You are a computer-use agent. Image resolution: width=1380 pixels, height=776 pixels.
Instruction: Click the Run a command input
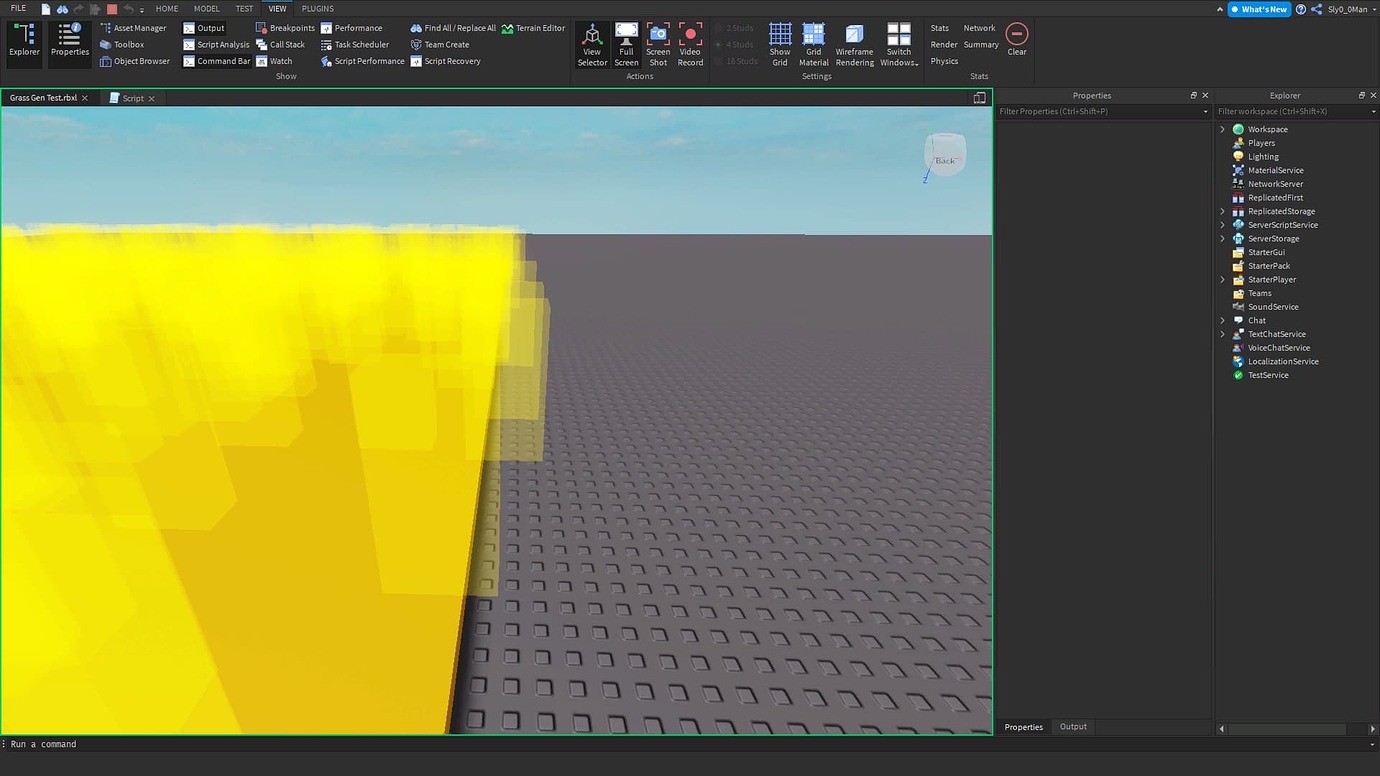click(x=690, y=744)
